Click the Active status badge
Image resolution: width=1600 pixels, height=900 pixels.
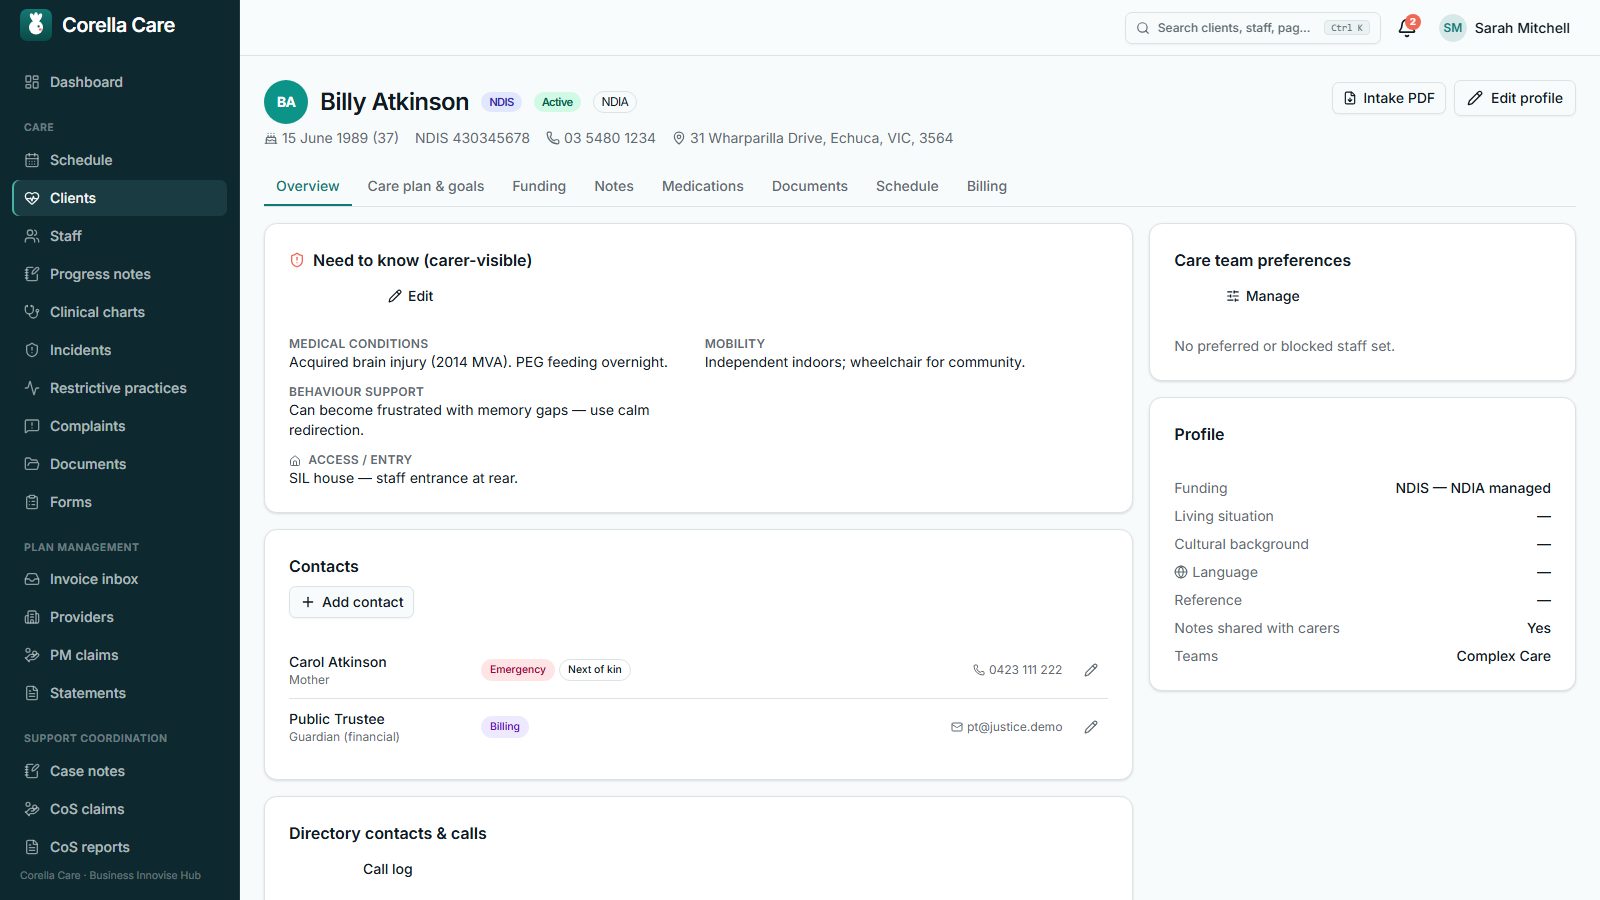click(x=557, y=102)
